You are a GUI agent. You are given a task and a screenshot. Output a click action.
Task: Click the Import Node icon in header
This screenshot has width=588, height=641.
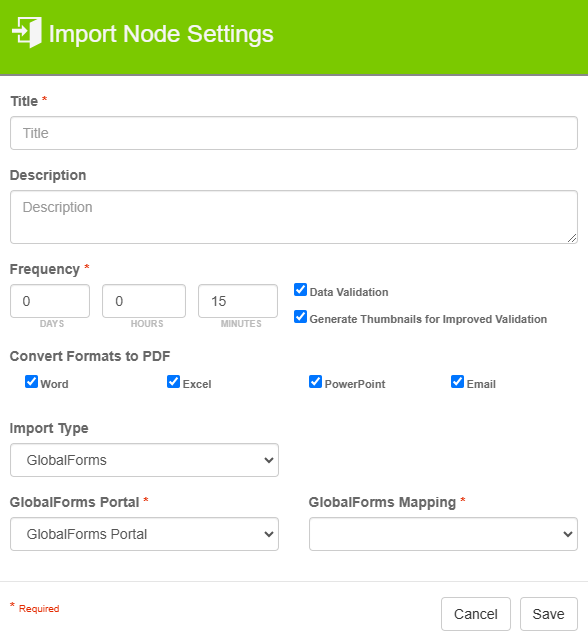pyautogui.click(x=27, y=32)
